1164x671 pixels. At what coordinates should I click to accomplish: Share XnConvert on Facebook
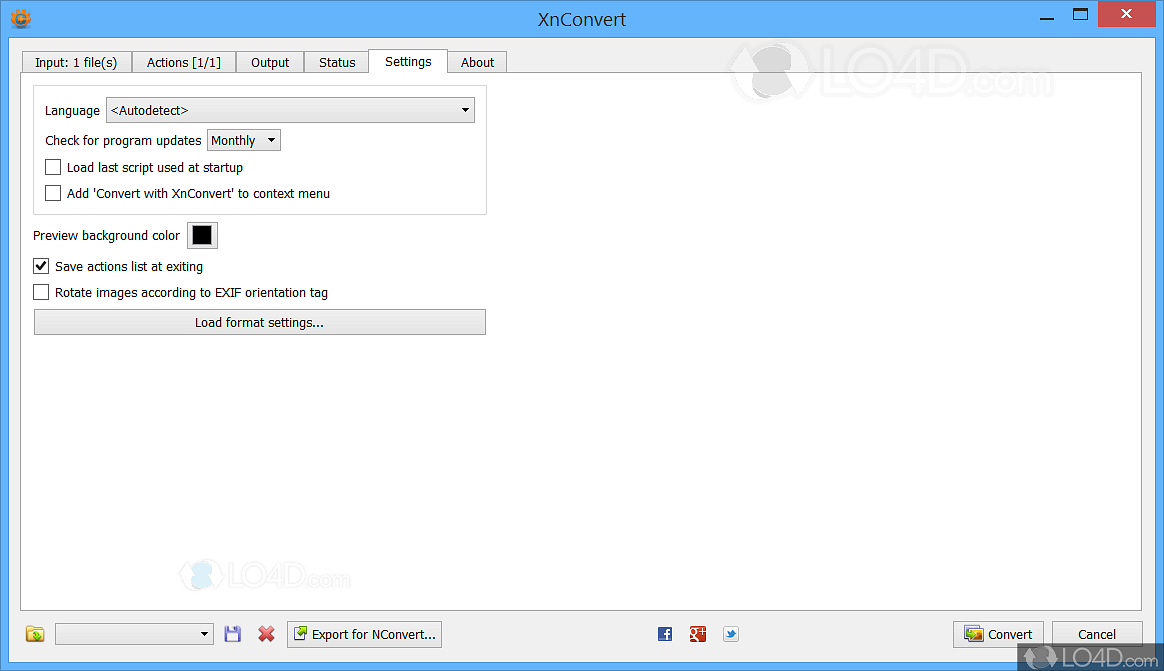[664, 633]
